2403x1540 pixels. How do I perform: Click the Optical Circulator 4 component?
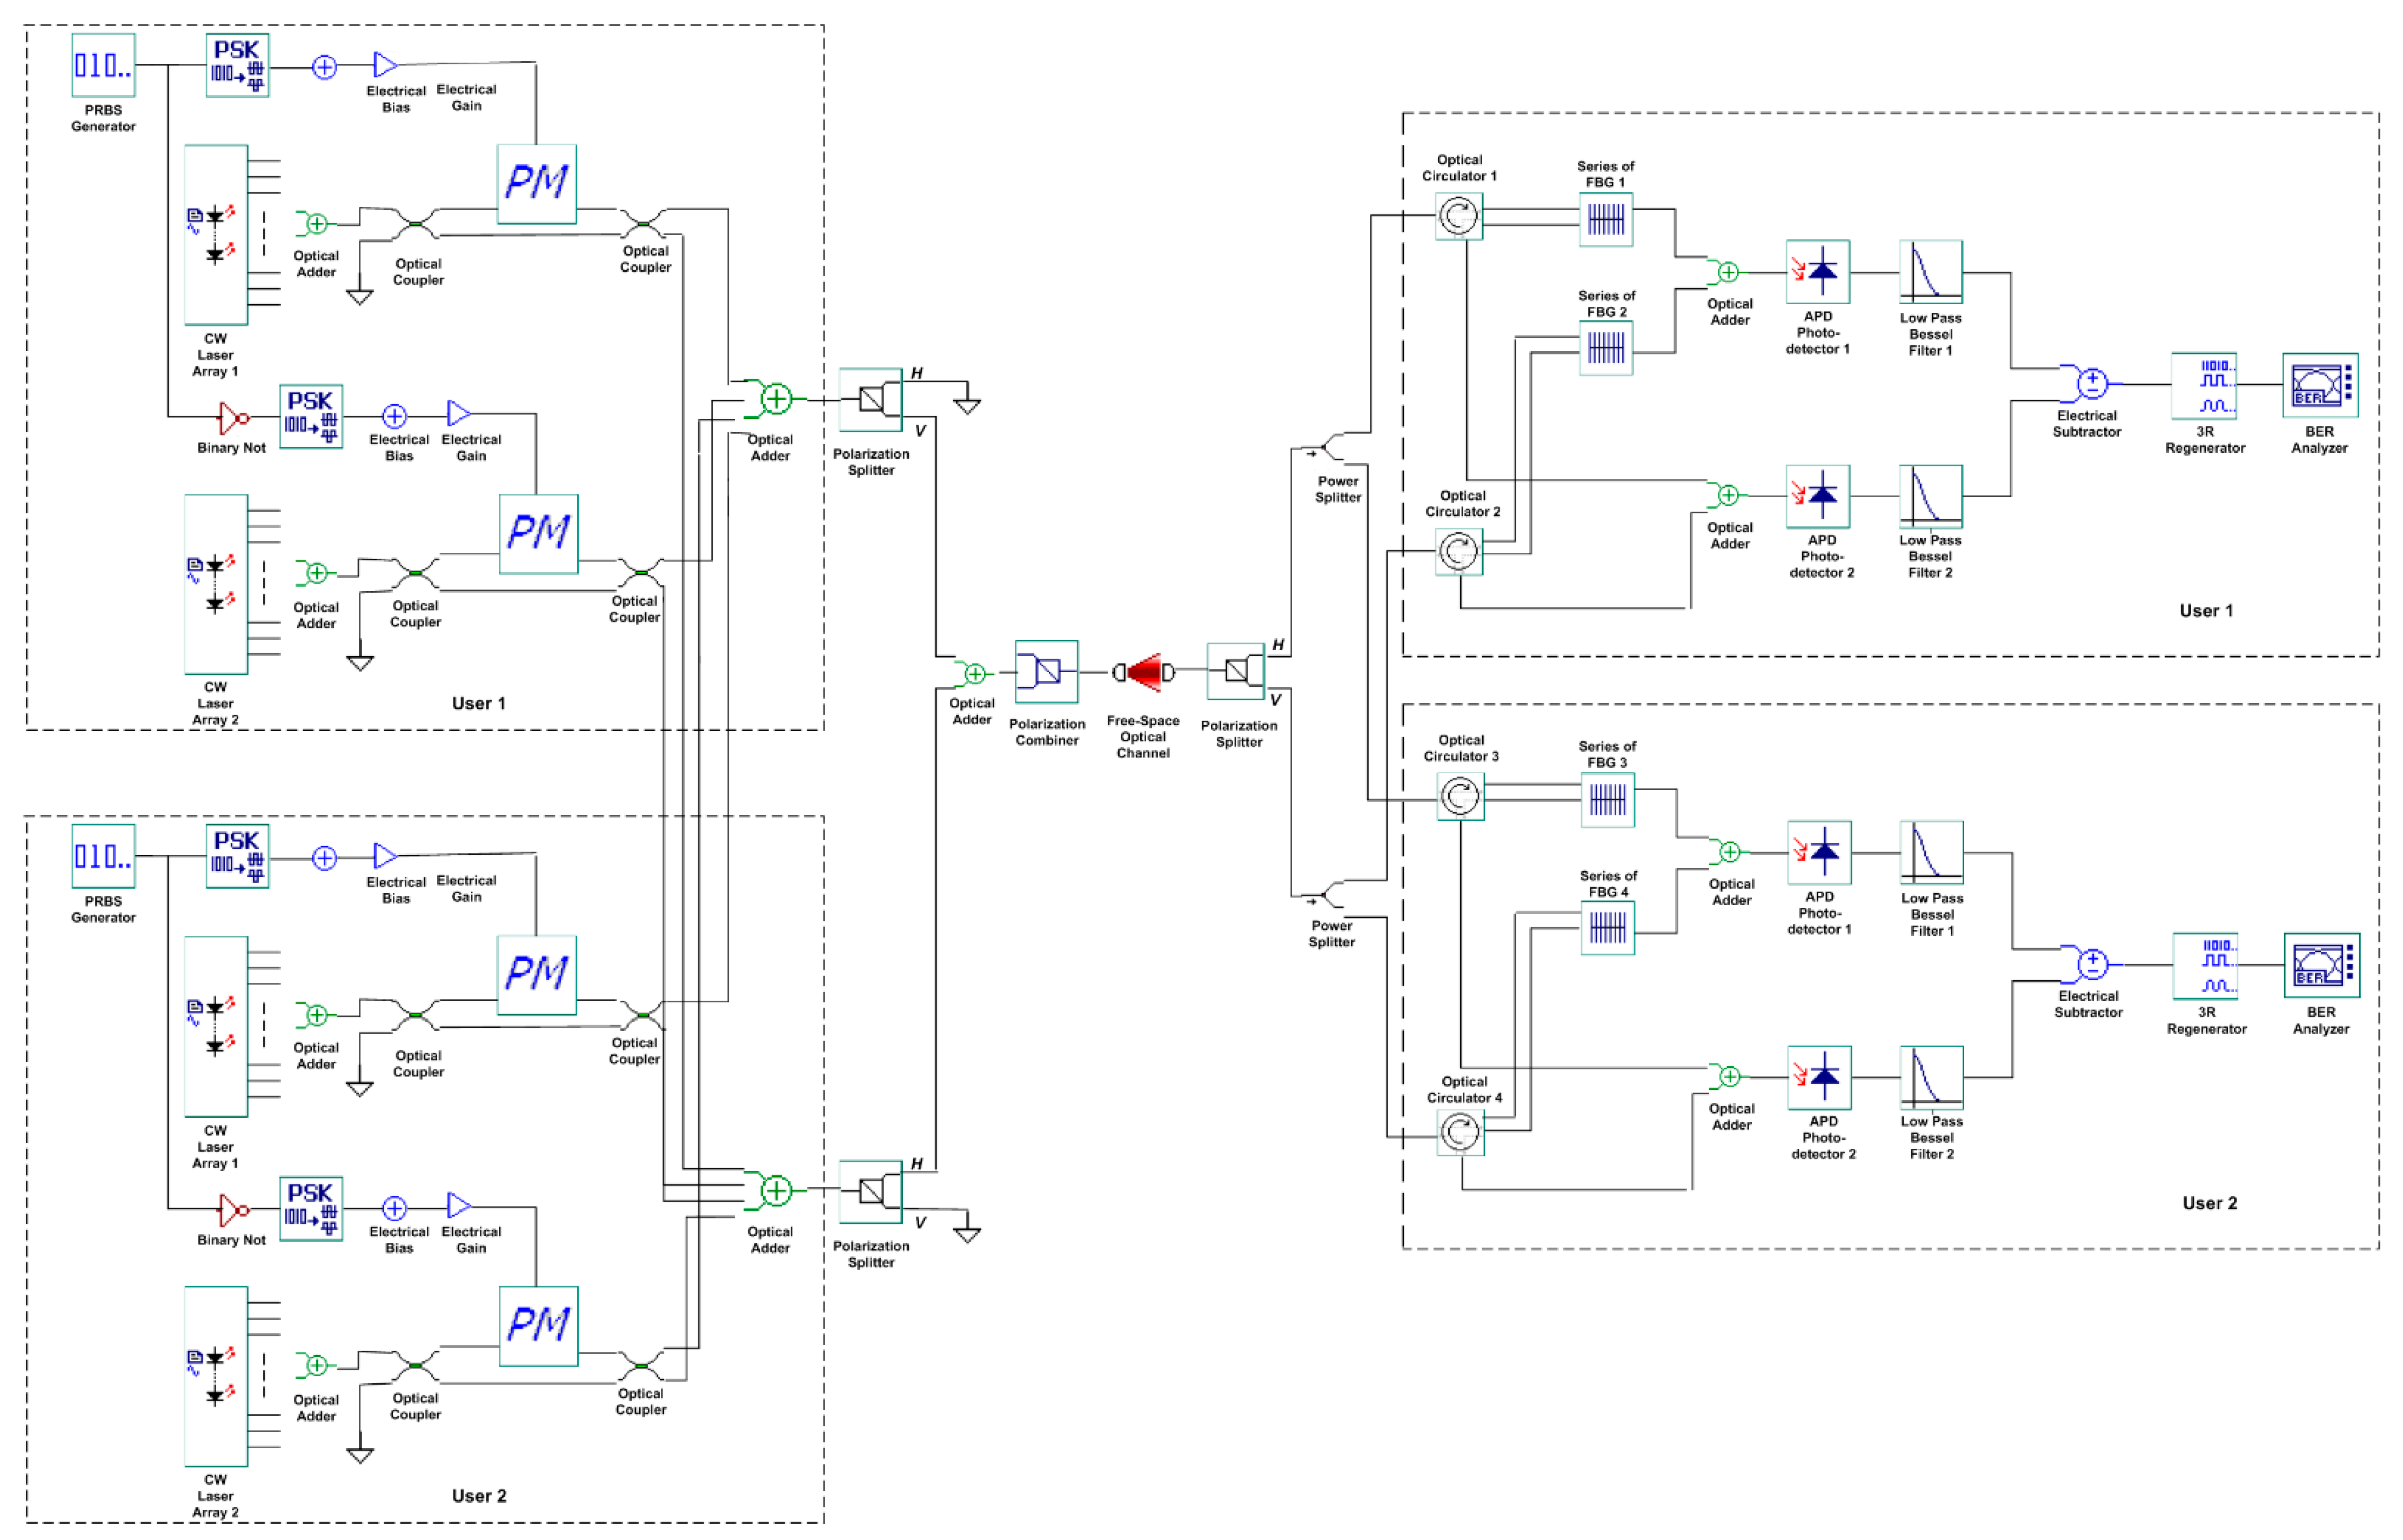[x=1460, y=1132]
